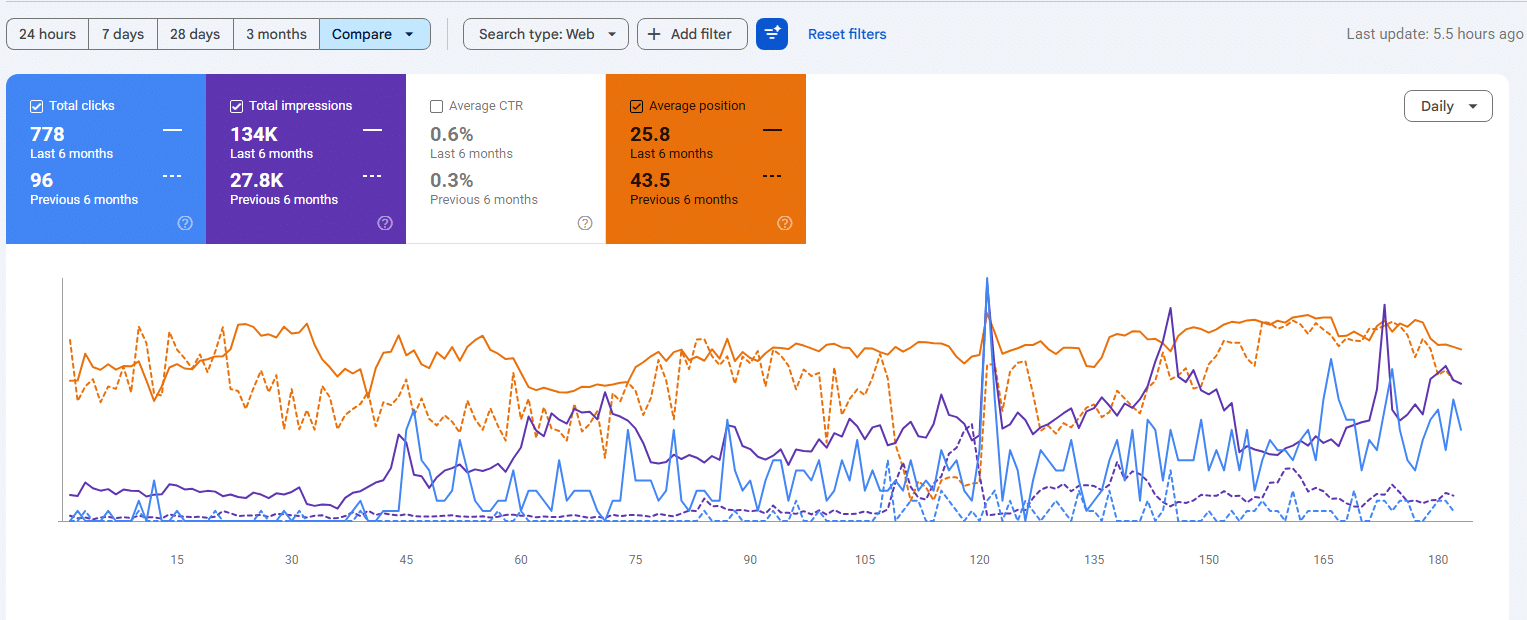Click the plus icon in Add filter
The image size is (1527, 620).
coord(654,34)
